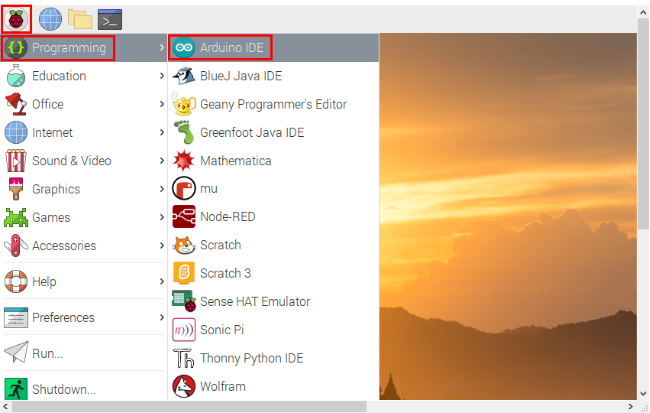Click the Scratch cat icon
Screen dimensions: 650x413
(183, 245)
